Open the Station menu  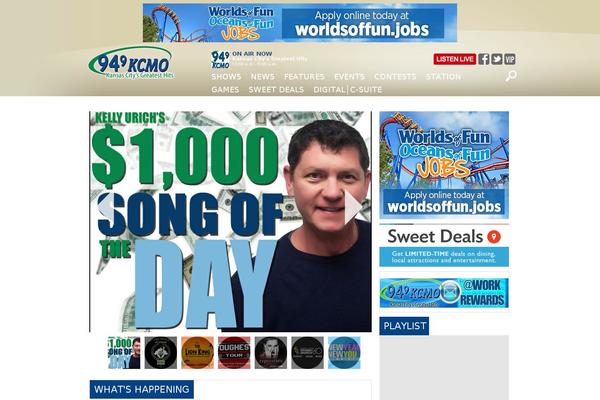(x=443, y=77)
